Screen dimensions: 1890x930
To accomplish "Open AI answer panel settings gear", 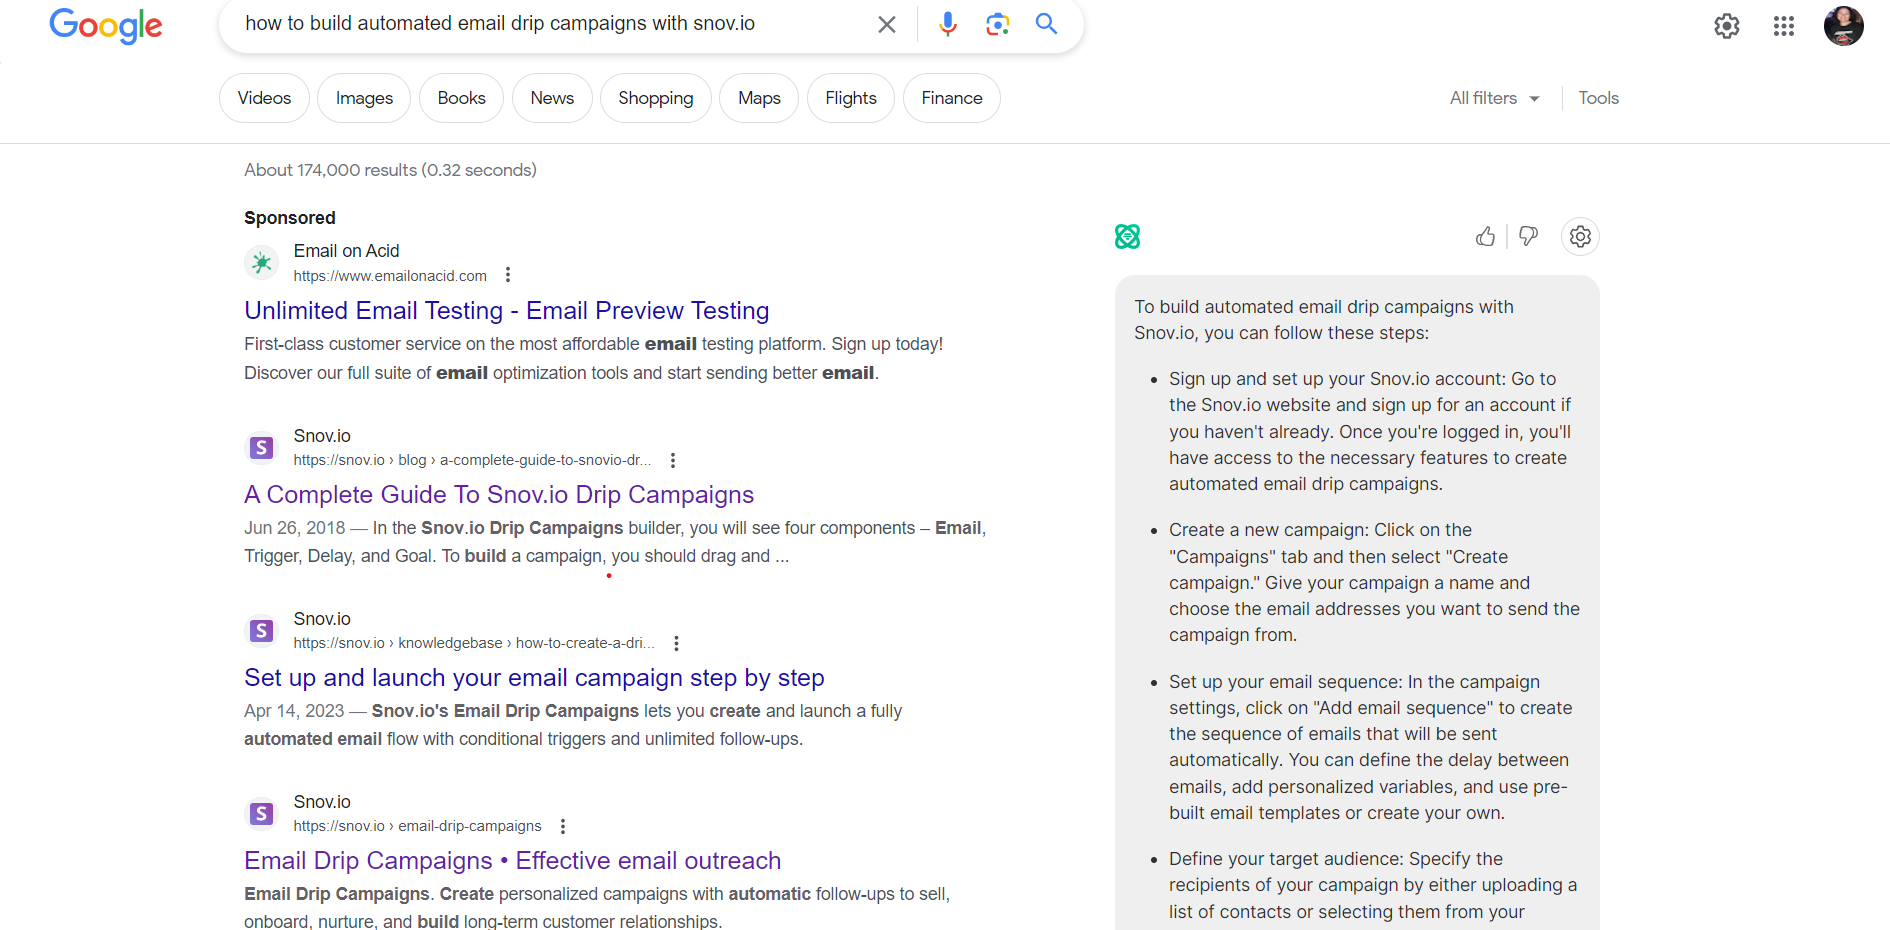I will click(1580, 237).
